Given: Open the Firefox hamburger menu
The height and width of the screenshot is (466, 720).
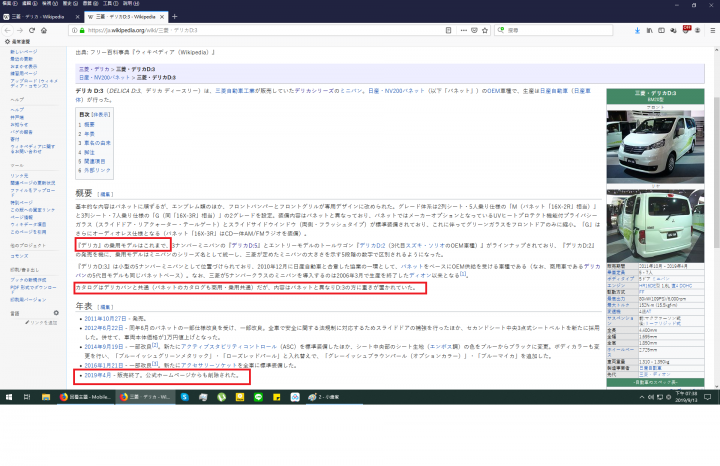Looking at the screenshot, I should [x=713, y=30].
